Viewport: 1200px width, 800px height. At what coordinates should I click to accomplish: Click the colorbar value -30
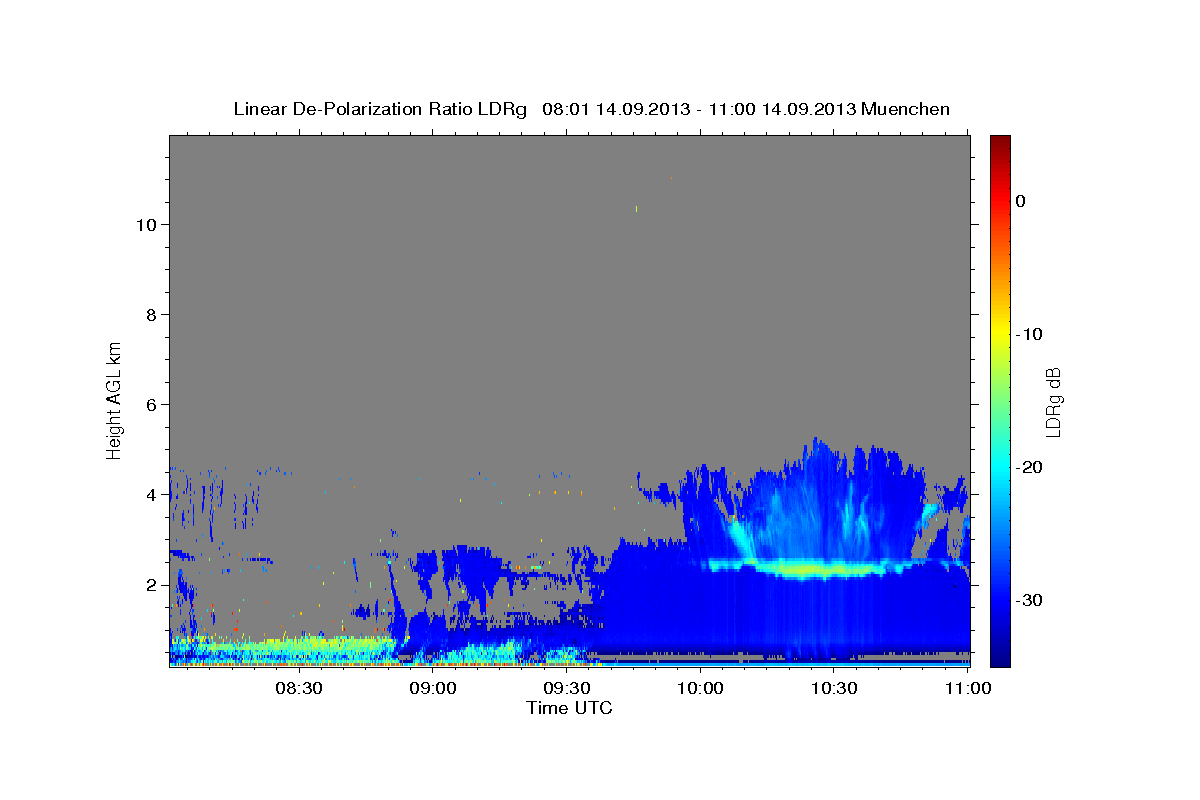pyautogui.click(x=1030, y=600)
